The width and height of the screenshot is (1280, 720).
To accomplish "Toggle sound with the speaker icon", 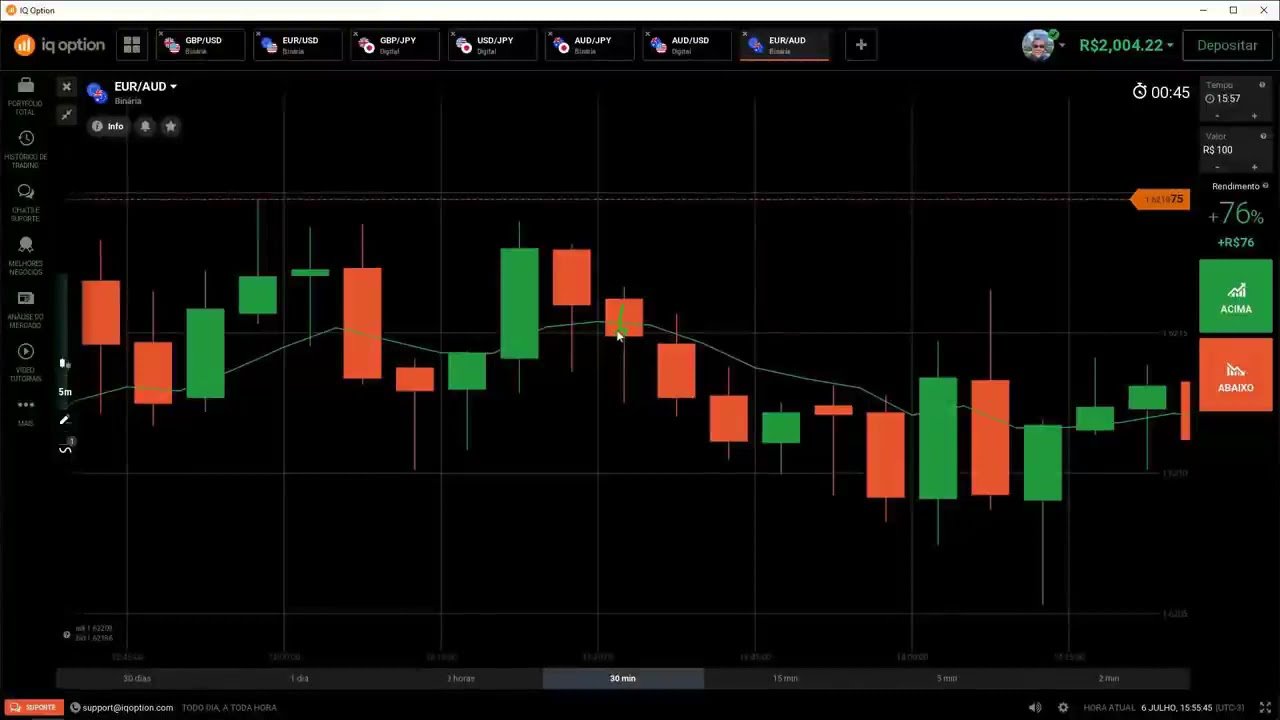I will (x=1035, y=707).
